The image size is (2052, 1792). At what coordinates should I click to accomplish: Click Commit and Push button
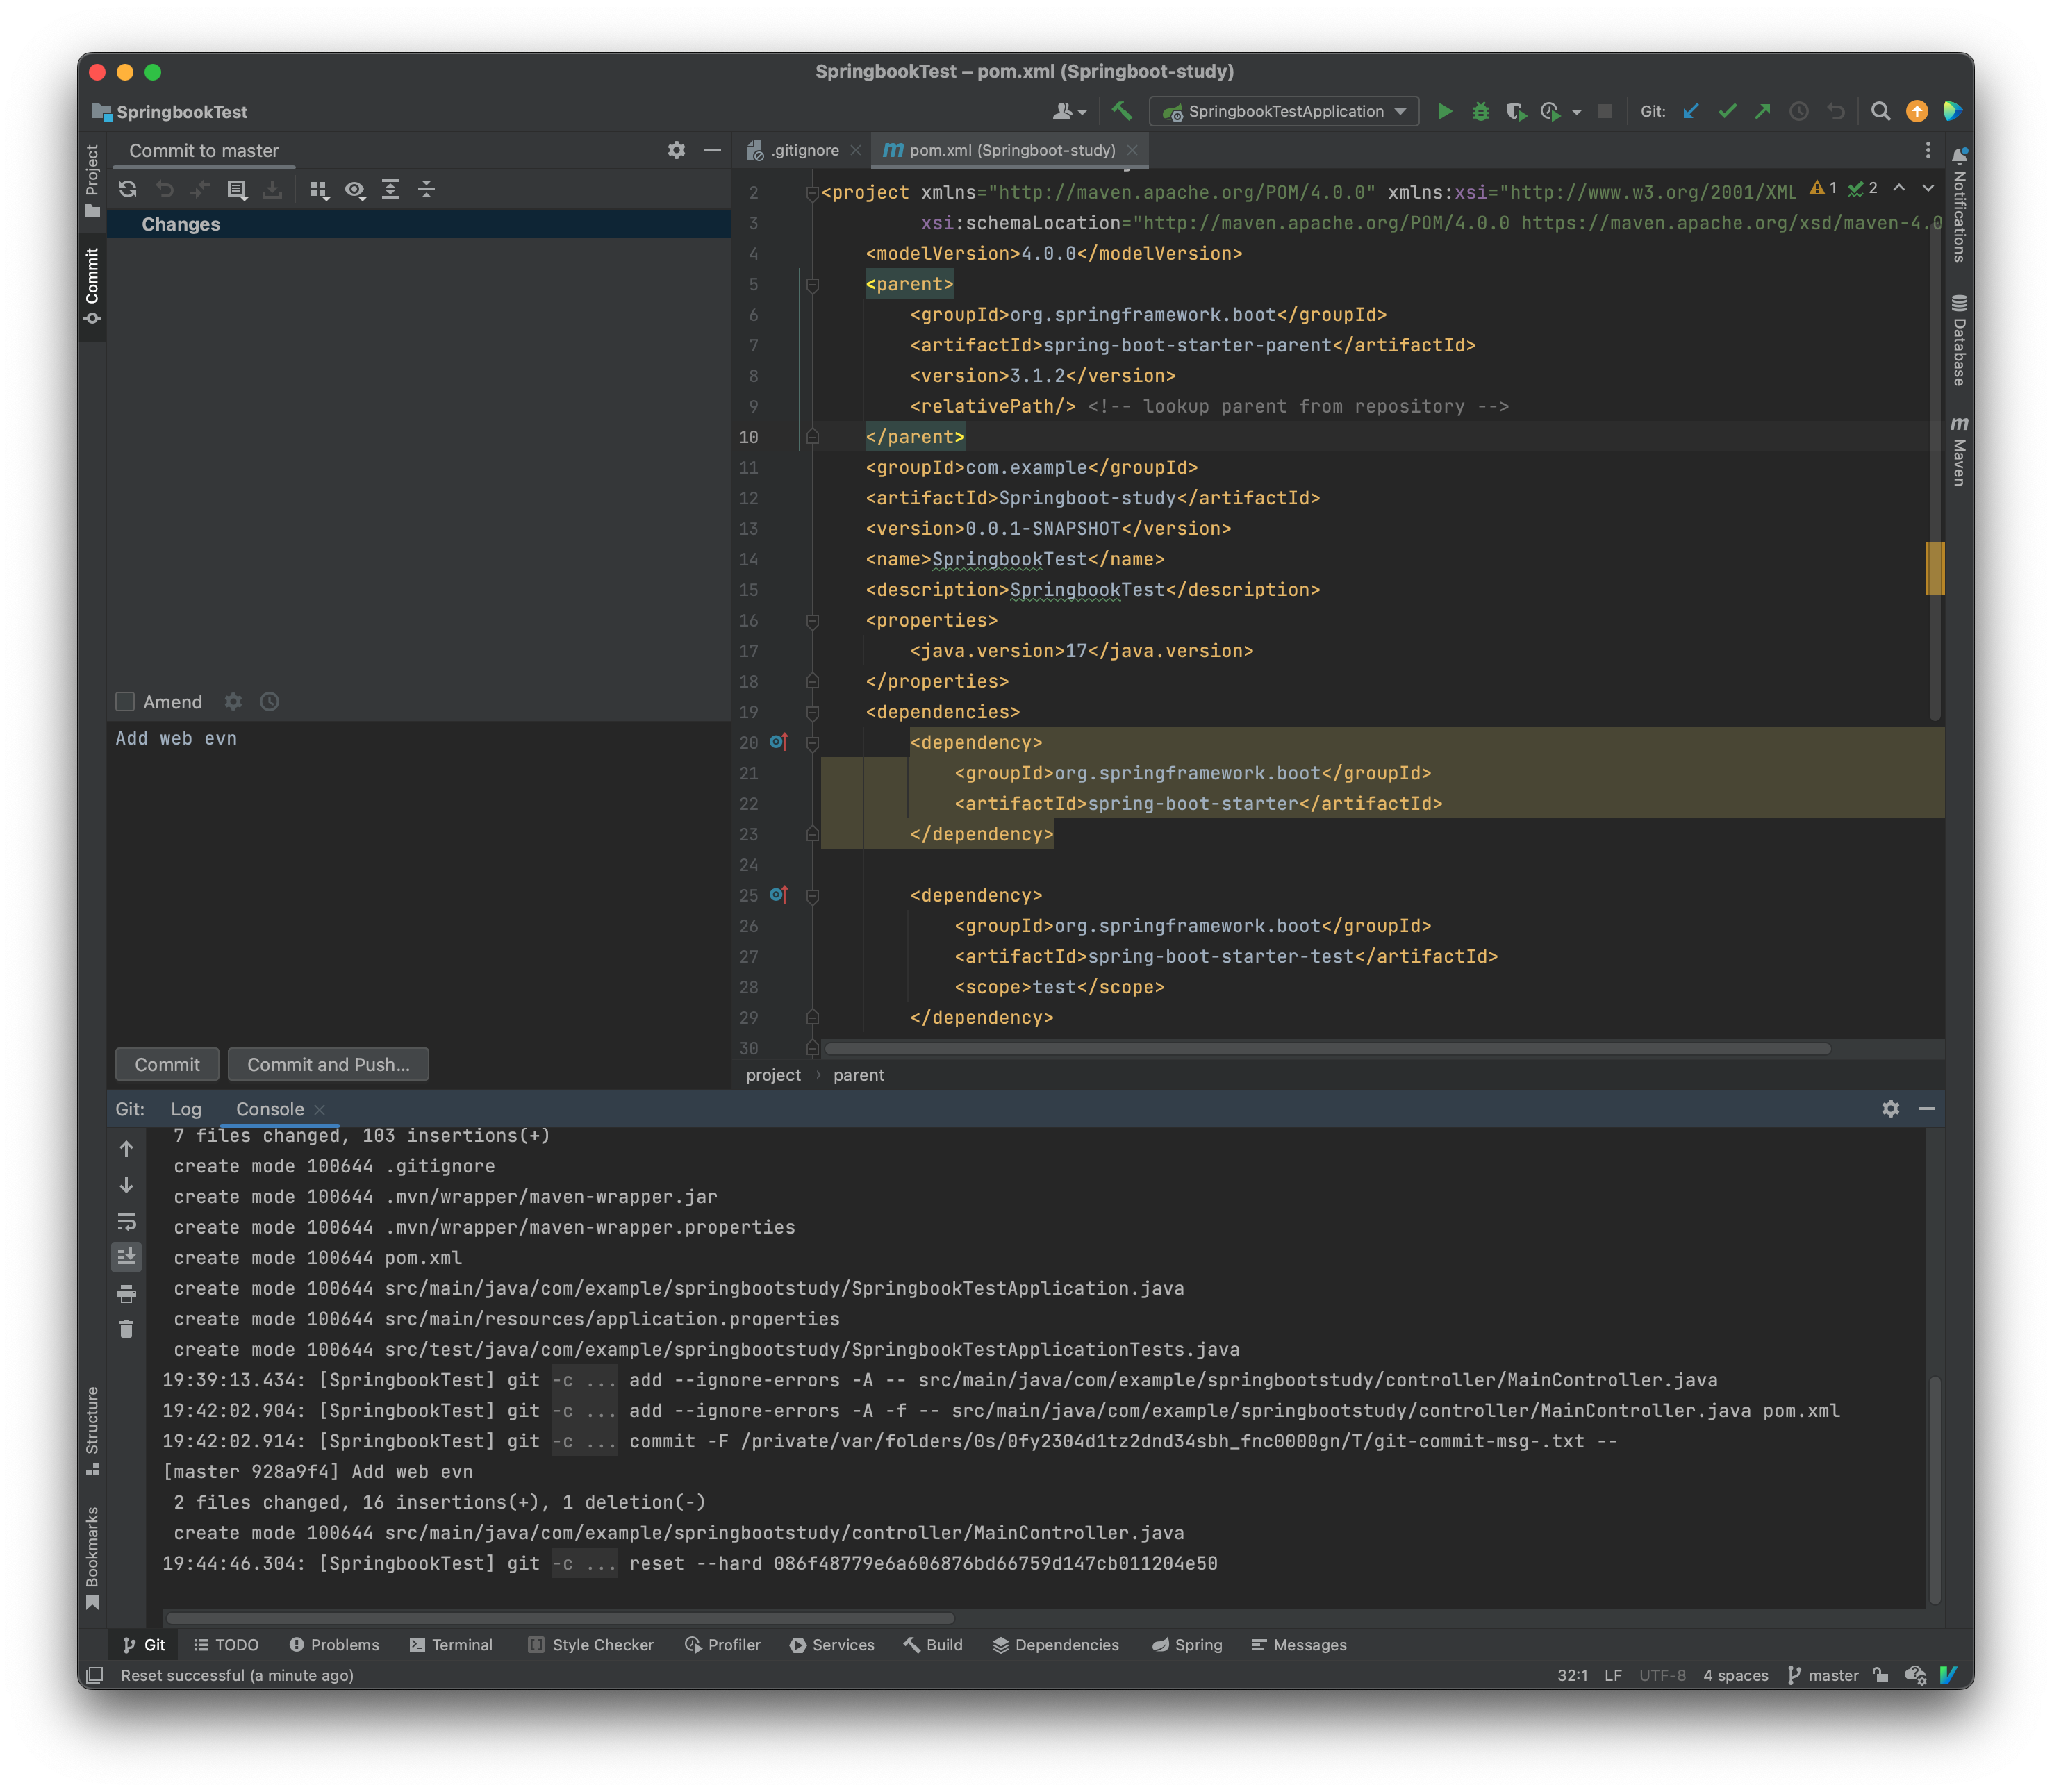coord(328,1065)
